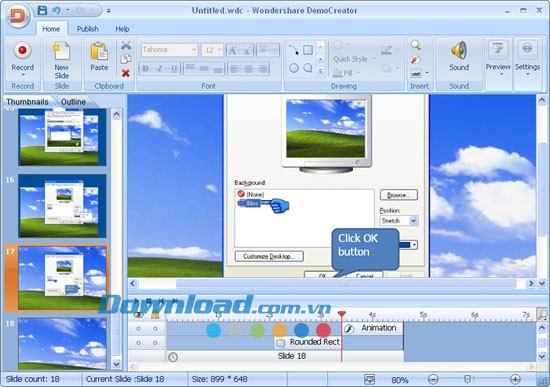
Task: Click the fit-to-window icon in the status bar
Action: click(369, 379)
